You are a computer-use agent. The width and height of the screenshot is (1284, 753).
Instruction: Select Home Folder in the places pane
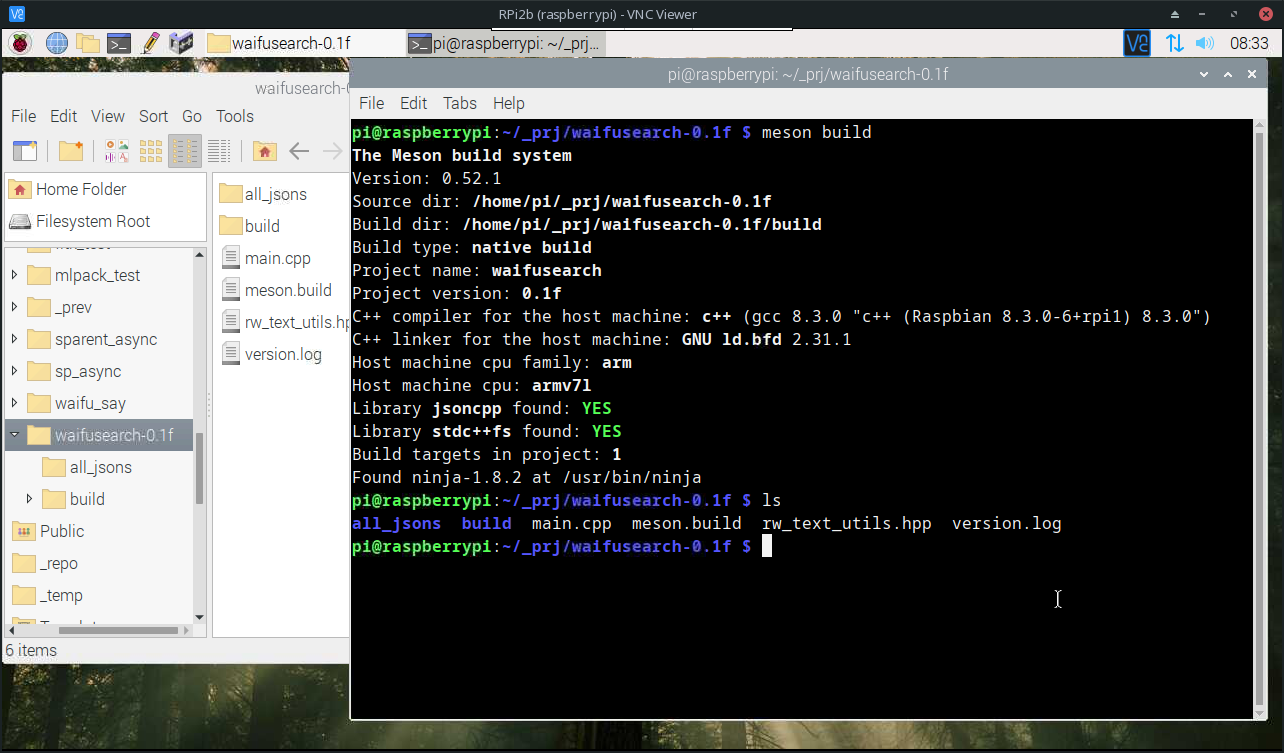105,189
